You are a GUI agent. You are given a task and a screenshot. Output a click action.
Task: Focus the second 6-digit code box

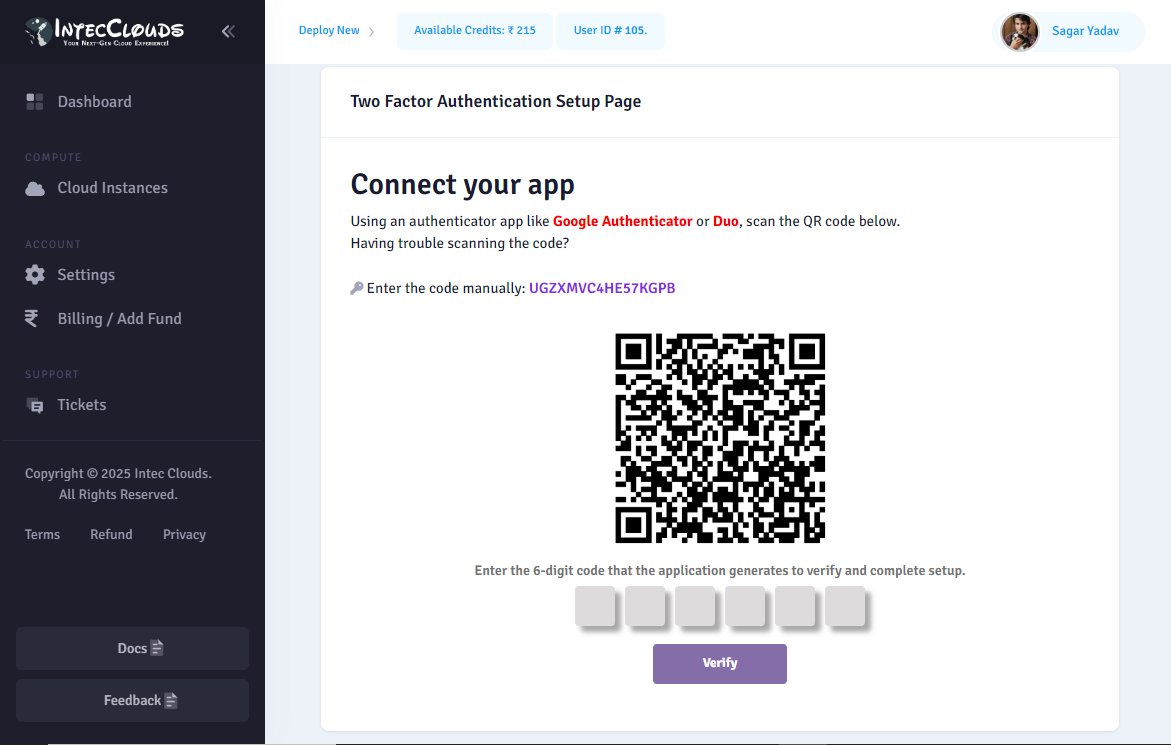645,605
